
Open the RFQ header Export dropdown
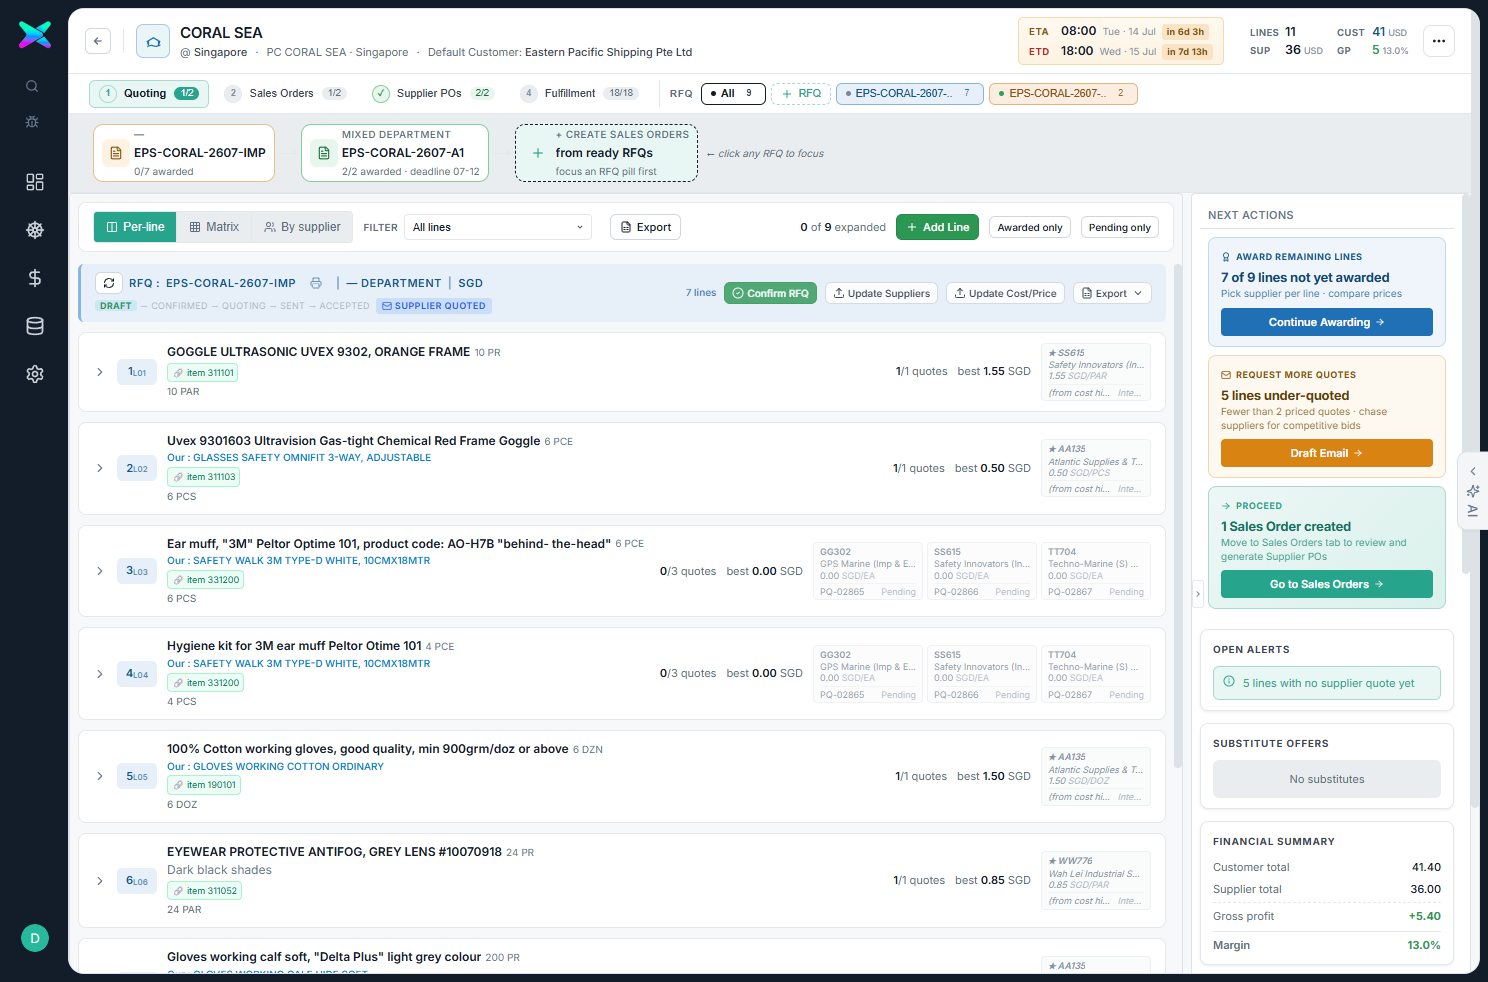[1112, 293]
